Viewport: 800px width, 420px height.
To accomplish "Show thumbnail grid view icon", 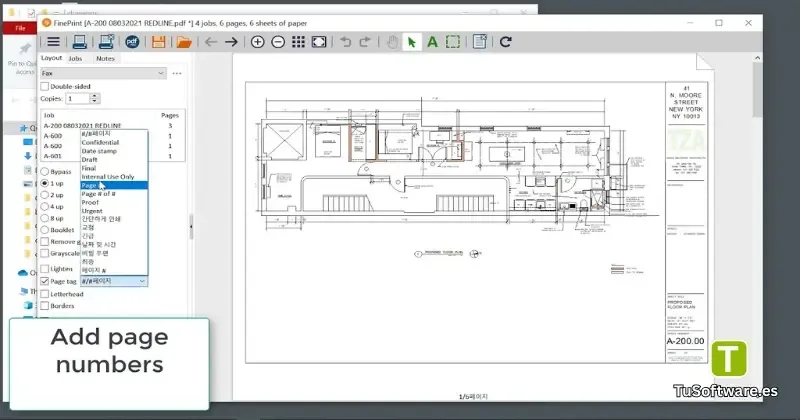I will click(298, 42).
